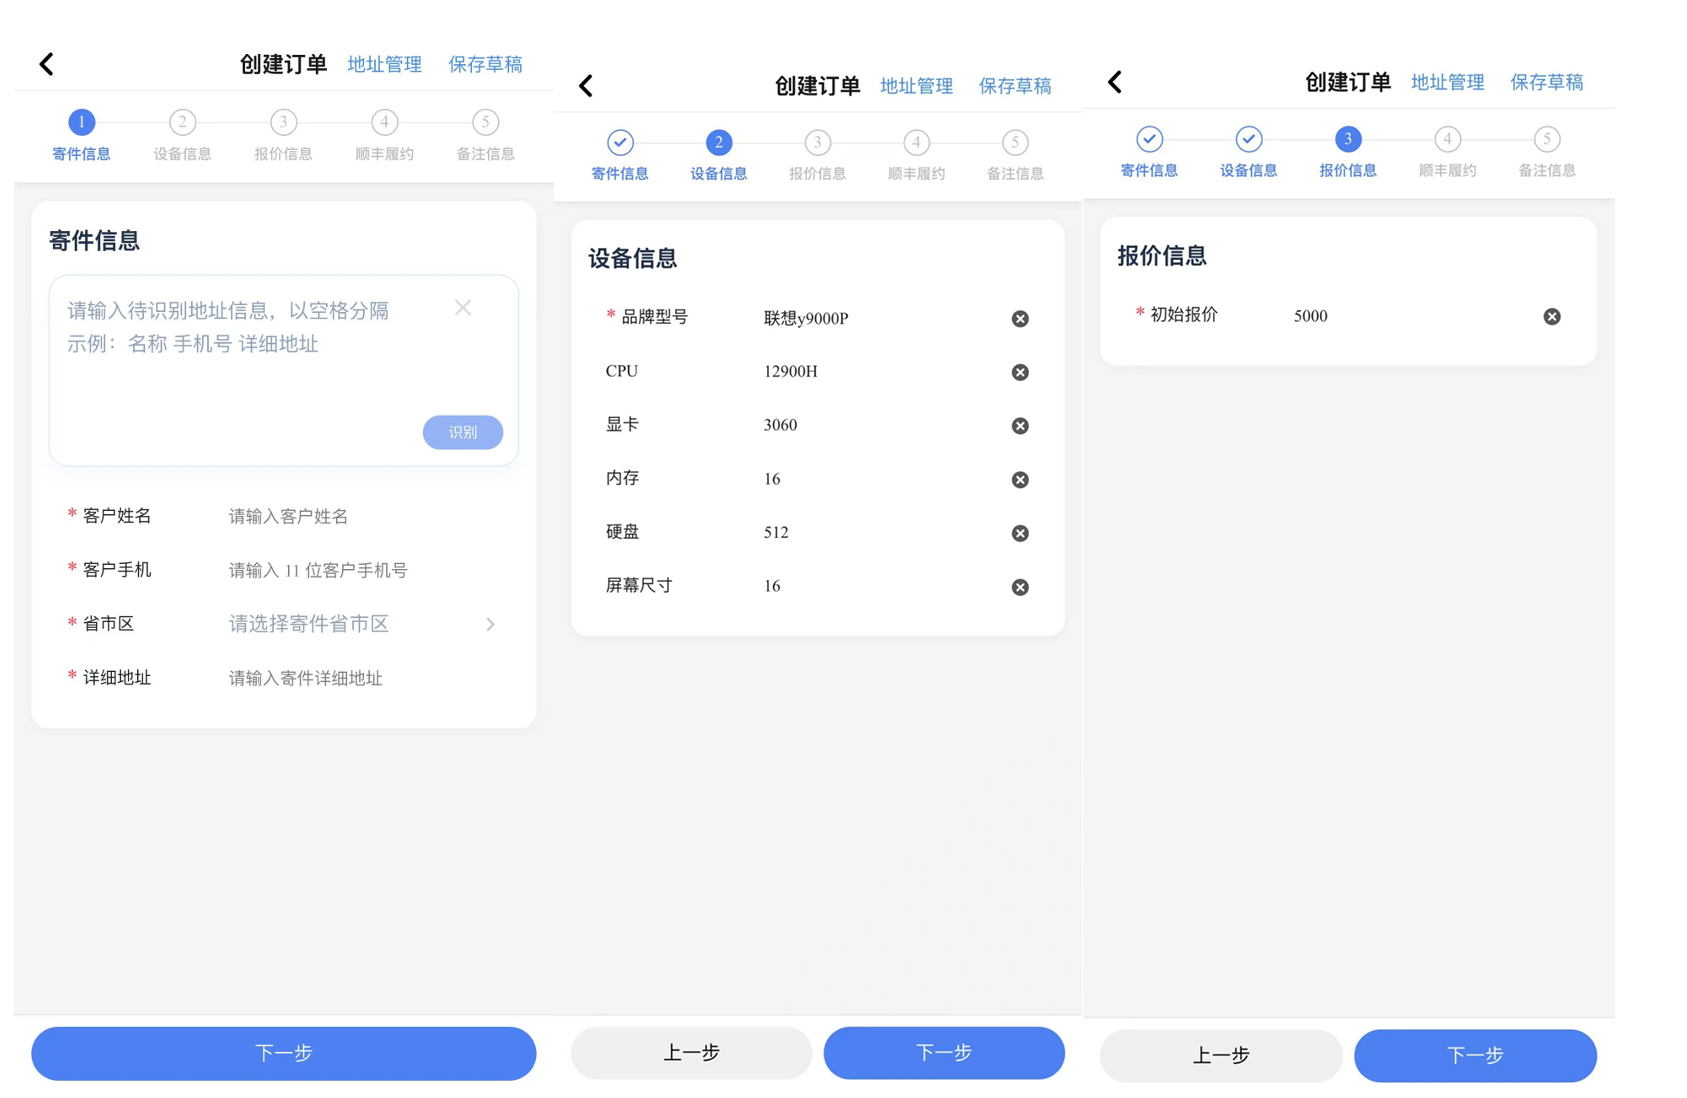The height and width of the screenshot is (1098, 1687).
Task: Go back from the first 寄件信息 screen
Action: pyautogui.click(x=47, y=64)
